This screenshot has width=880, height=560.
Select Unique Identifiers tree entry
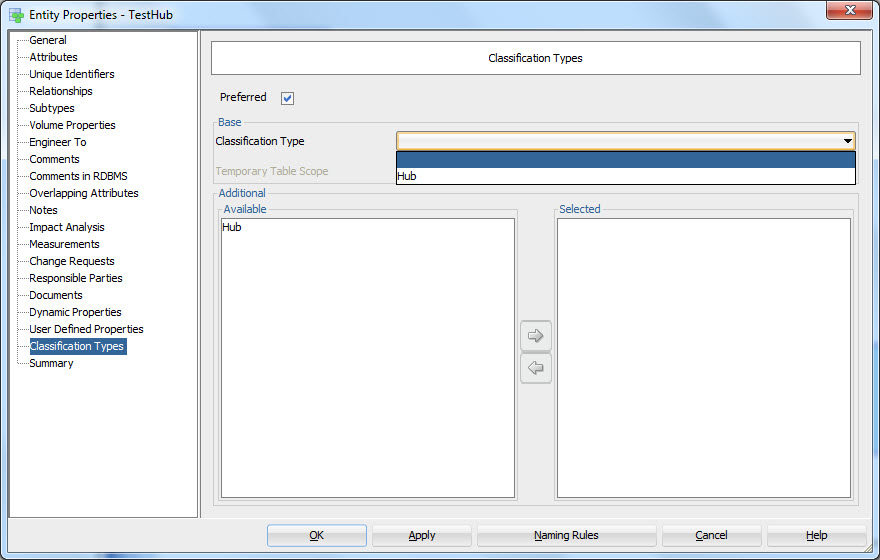click(71, 74)
